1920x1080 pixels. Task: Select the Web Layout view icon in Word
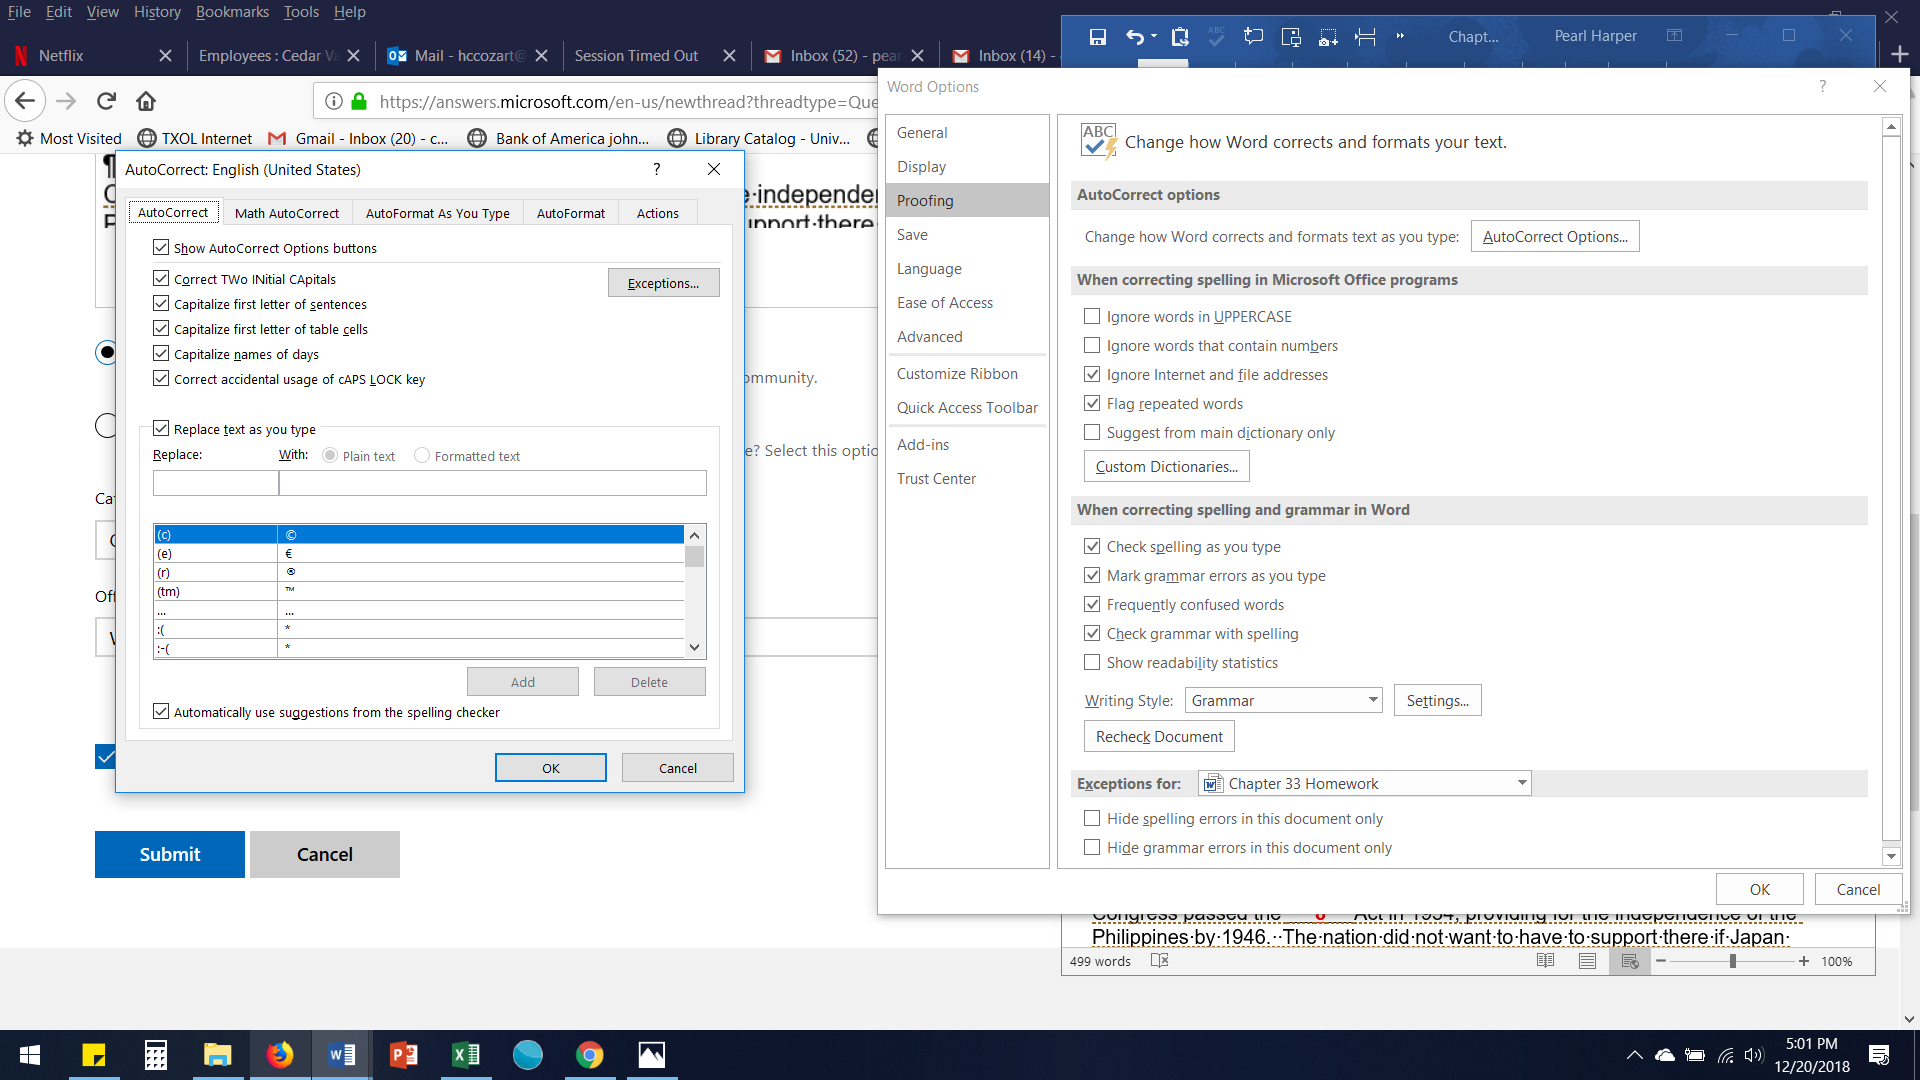(x=1630, y=961)
